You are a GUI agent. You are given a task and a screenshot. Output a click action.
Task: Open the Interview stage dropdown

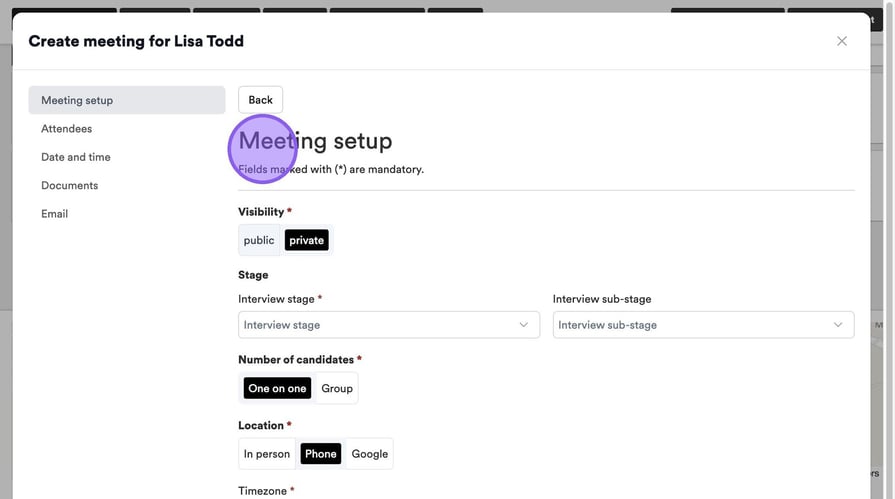tap(380, 325)
